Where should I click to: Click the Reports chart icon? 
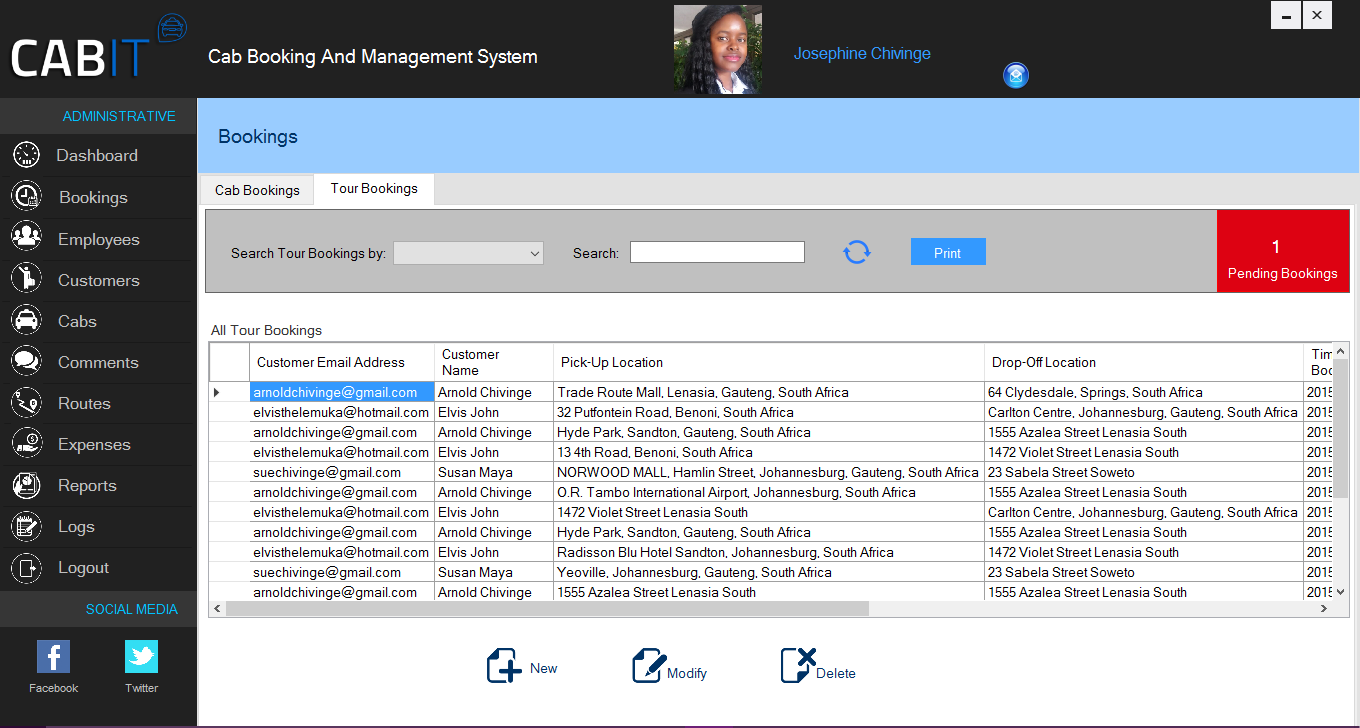coord(26,485)
